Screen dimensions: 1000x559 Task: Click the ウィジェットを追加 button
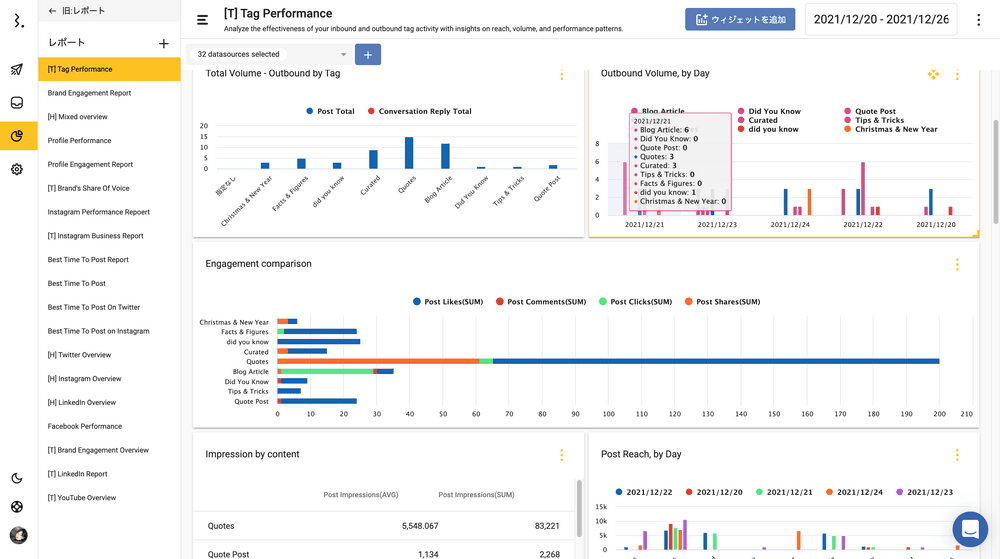coord(740,20)
